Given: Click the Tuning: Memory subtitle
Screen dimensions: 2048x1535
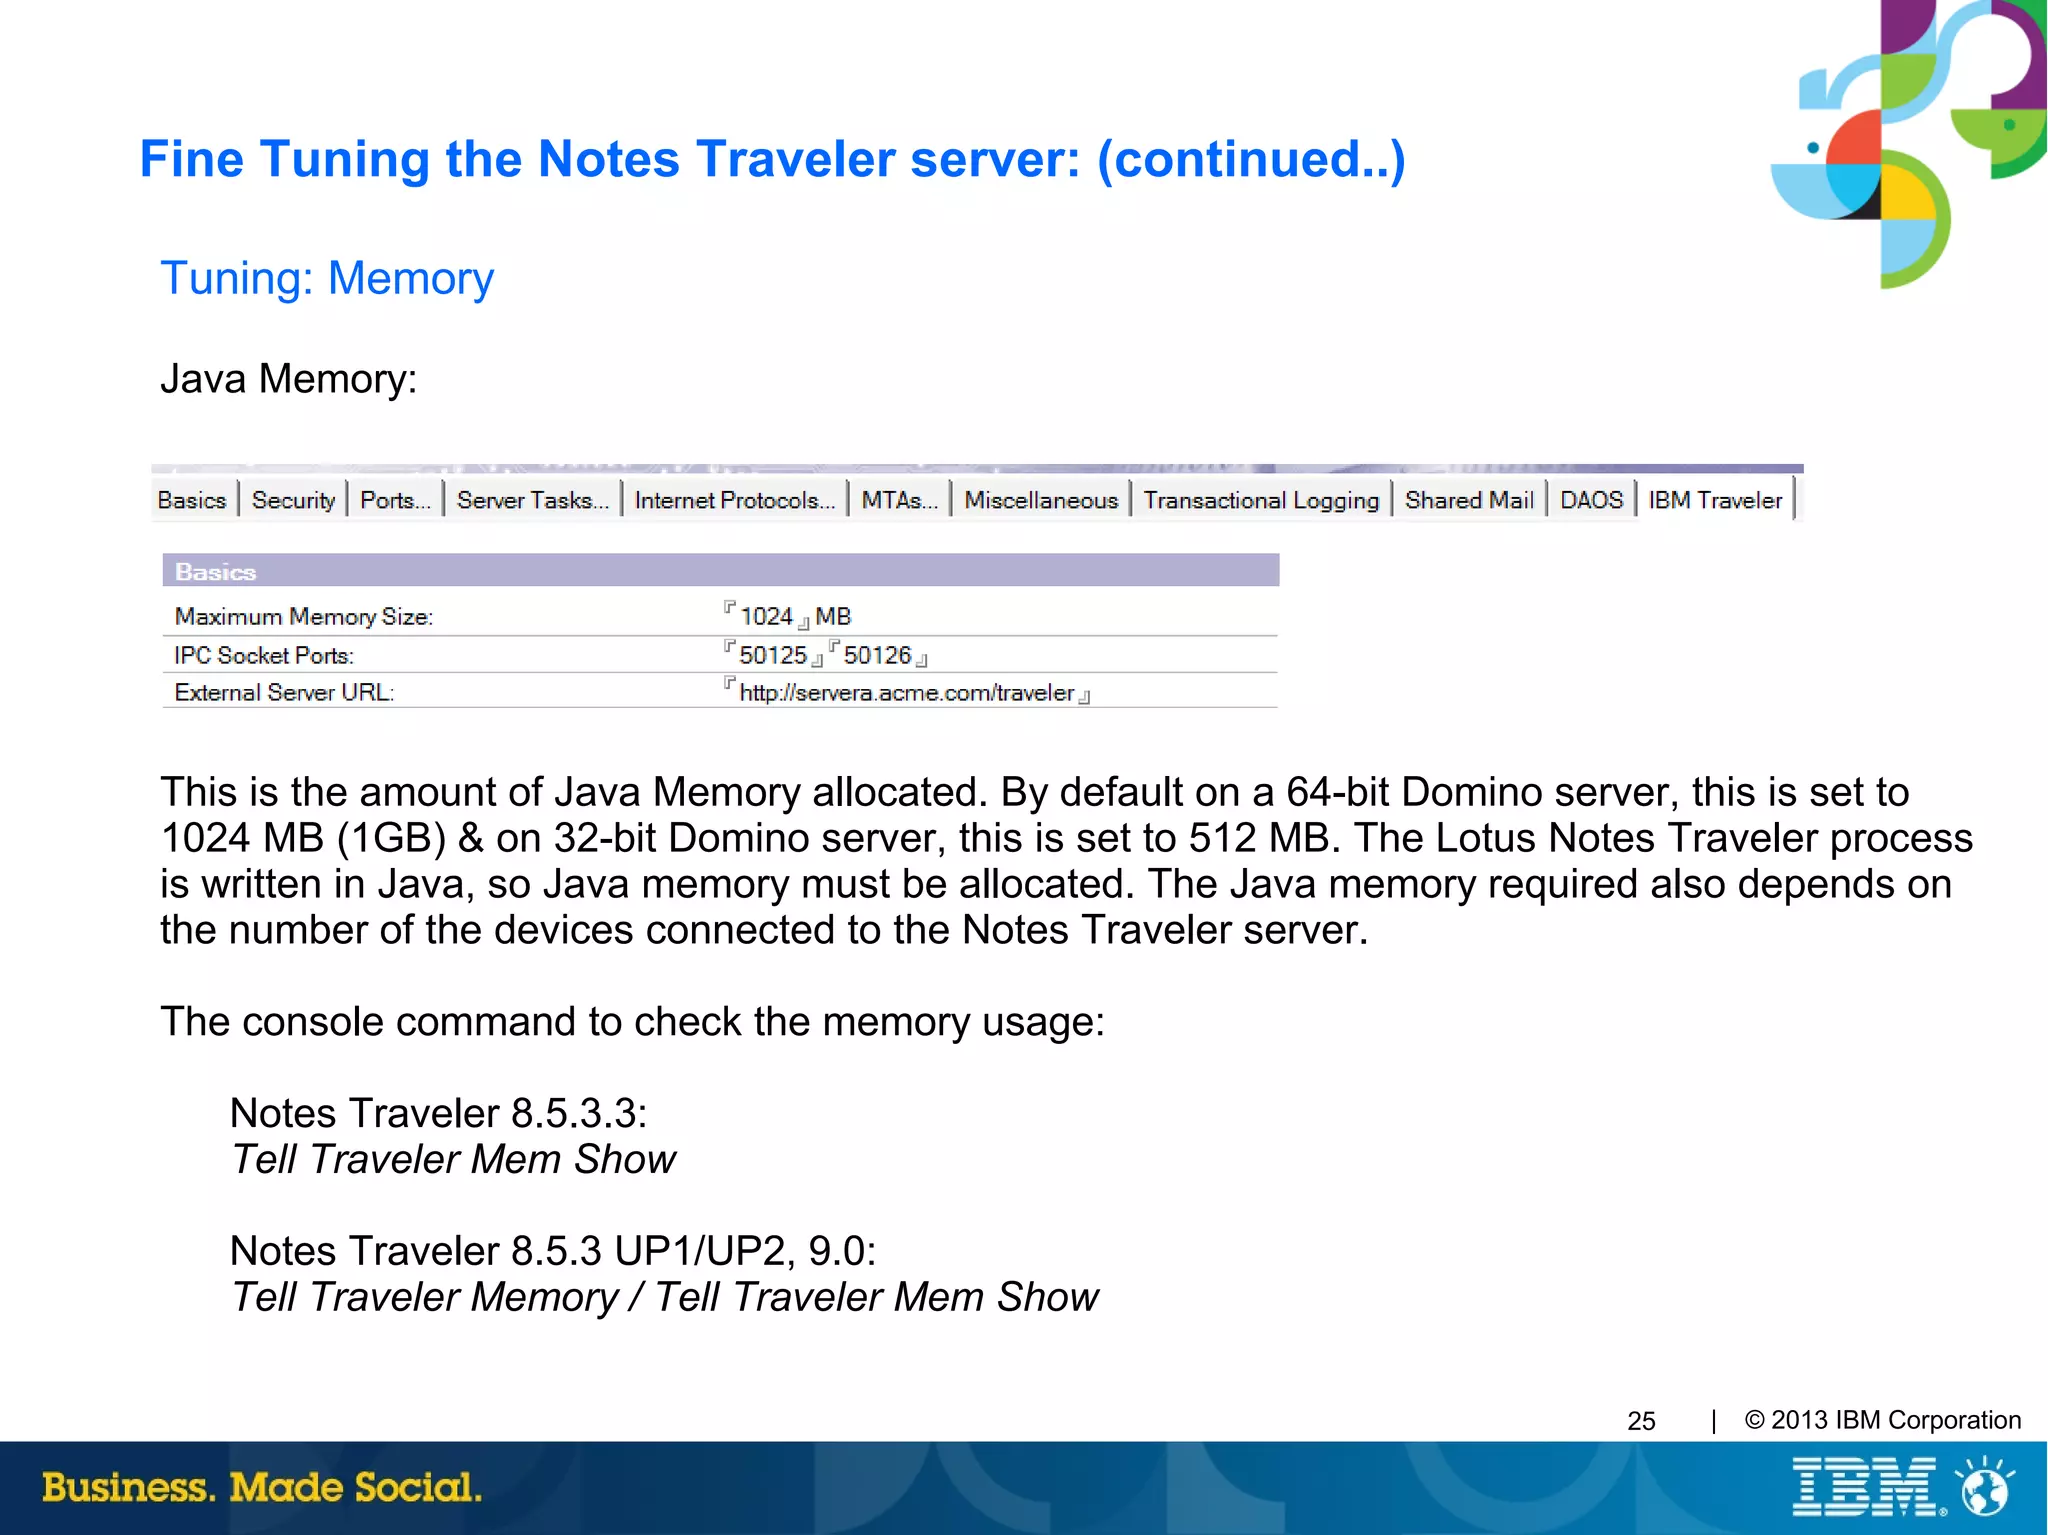Looking at the screenshot, I should [x=327, y=278].
